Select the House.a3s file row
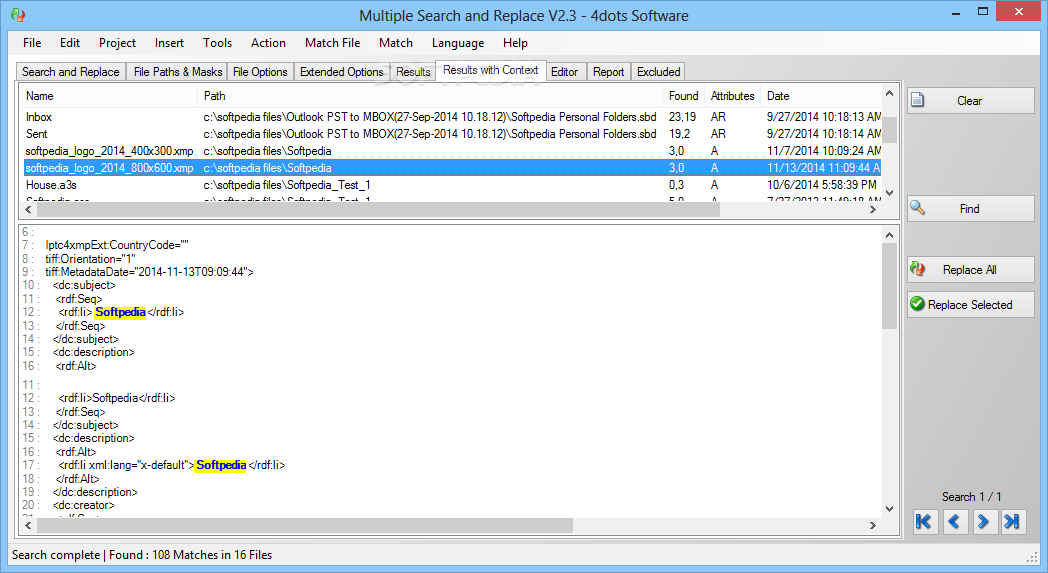1048x573 pixels. [452, 185]
